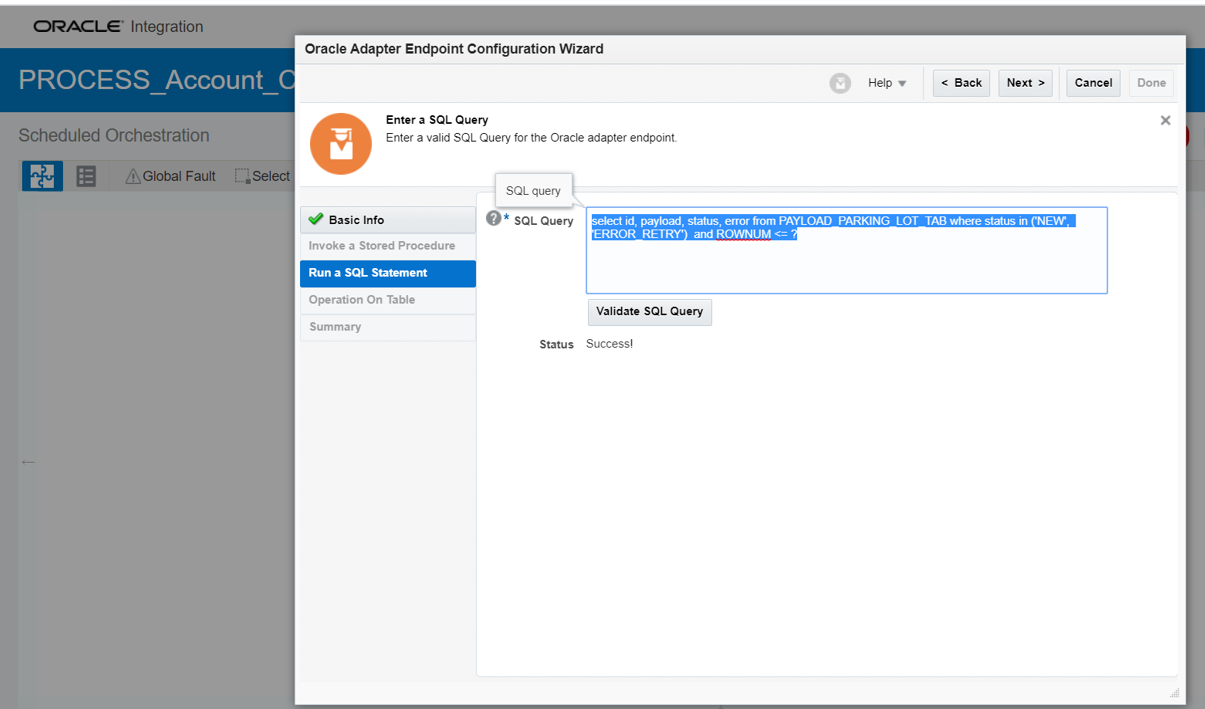The height and width of the screenshot is (709, 1205).
Task: Click the canvas view puzzle icon
Action: point(42,176)
